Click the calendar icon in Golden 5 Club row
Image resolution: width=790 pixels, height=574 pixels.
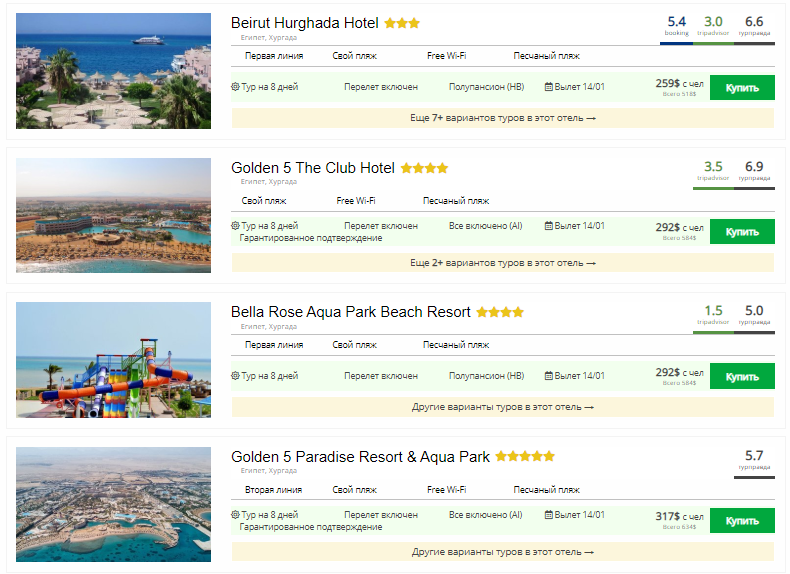[x=549, y=226]
